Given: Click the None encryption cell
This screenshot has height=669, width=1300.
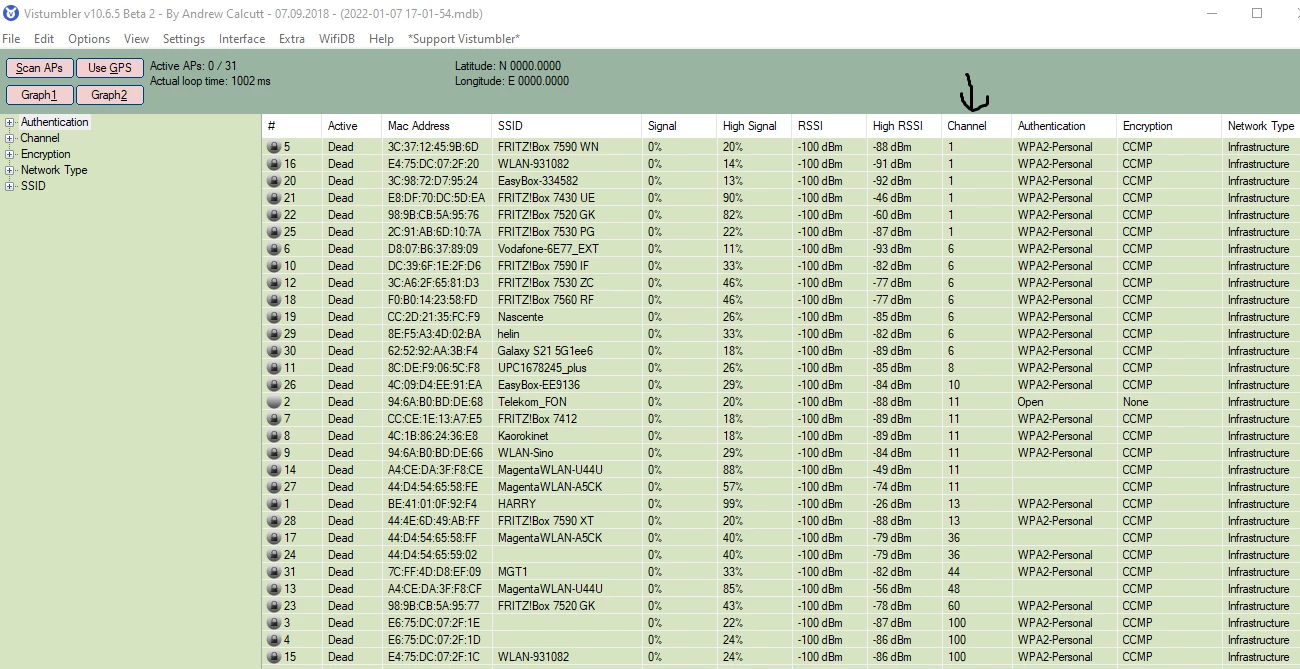Looking at the screenshot, I should click(x=1135, y=402).
